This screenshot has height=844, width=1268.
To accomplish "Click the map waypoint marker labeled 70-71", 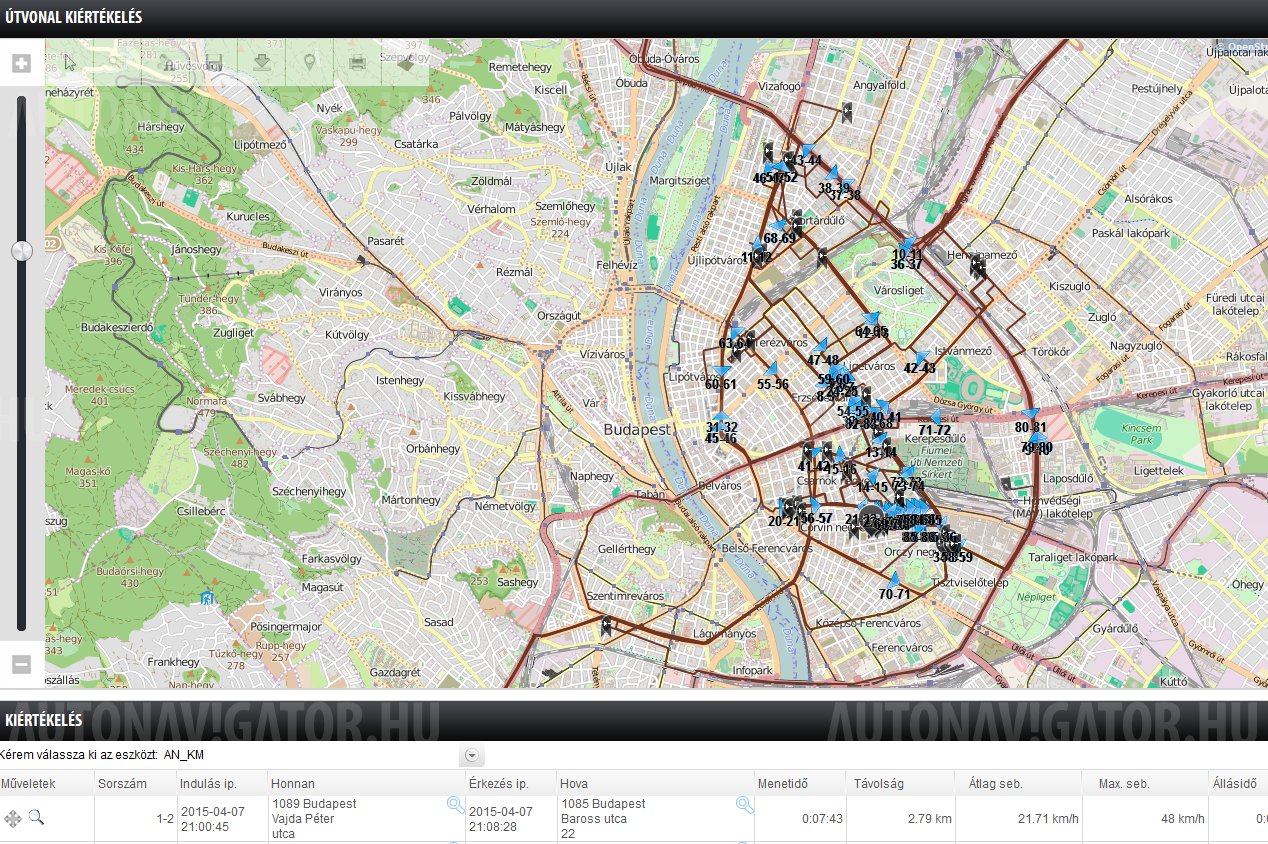I will 893,580.
